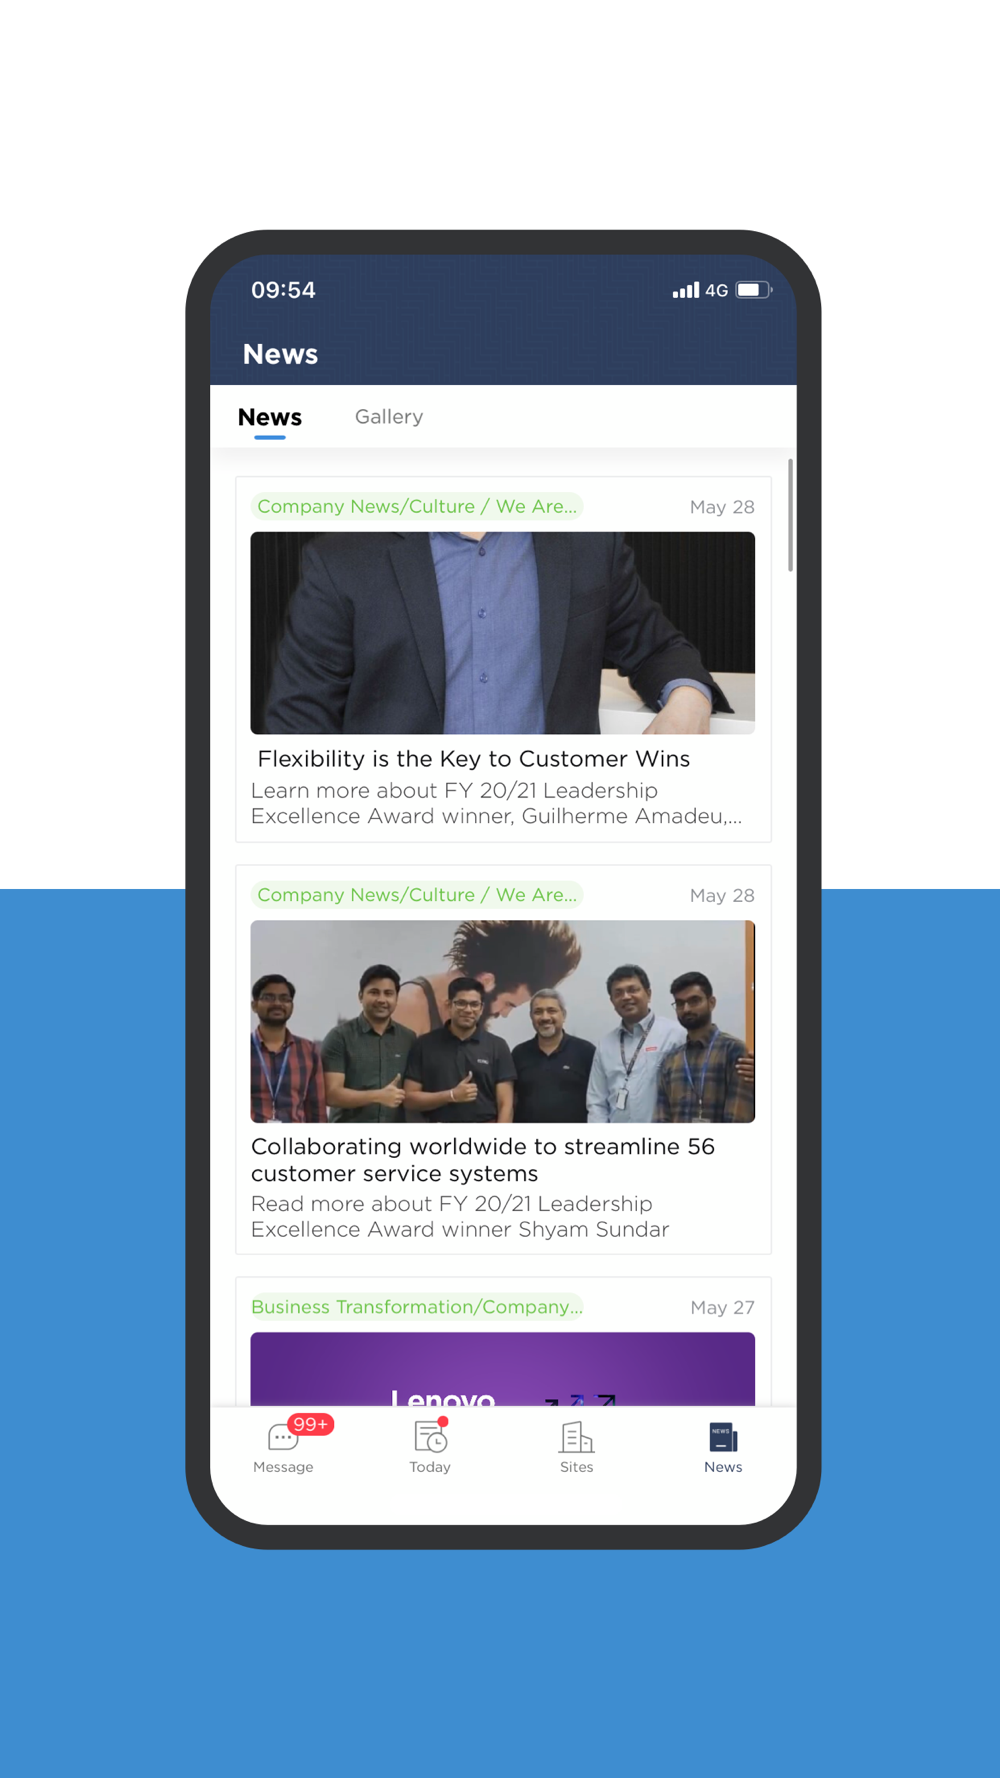Open the group team photo thumbnail
The image size is (1000, 1778).
pos(503,1021)
